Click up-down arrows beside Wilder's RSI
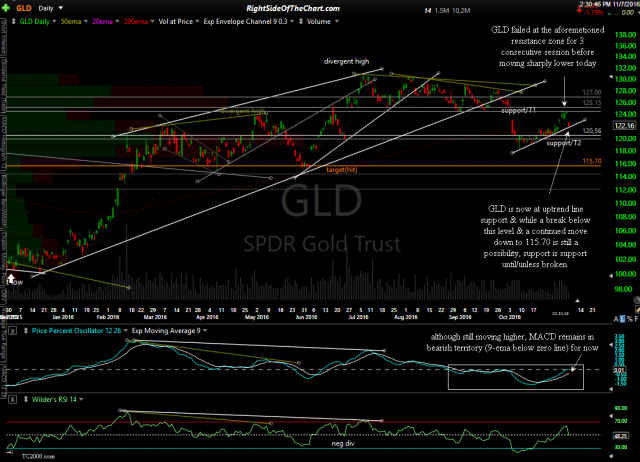This screenshot has height=462, width=640. pos(26,399)
